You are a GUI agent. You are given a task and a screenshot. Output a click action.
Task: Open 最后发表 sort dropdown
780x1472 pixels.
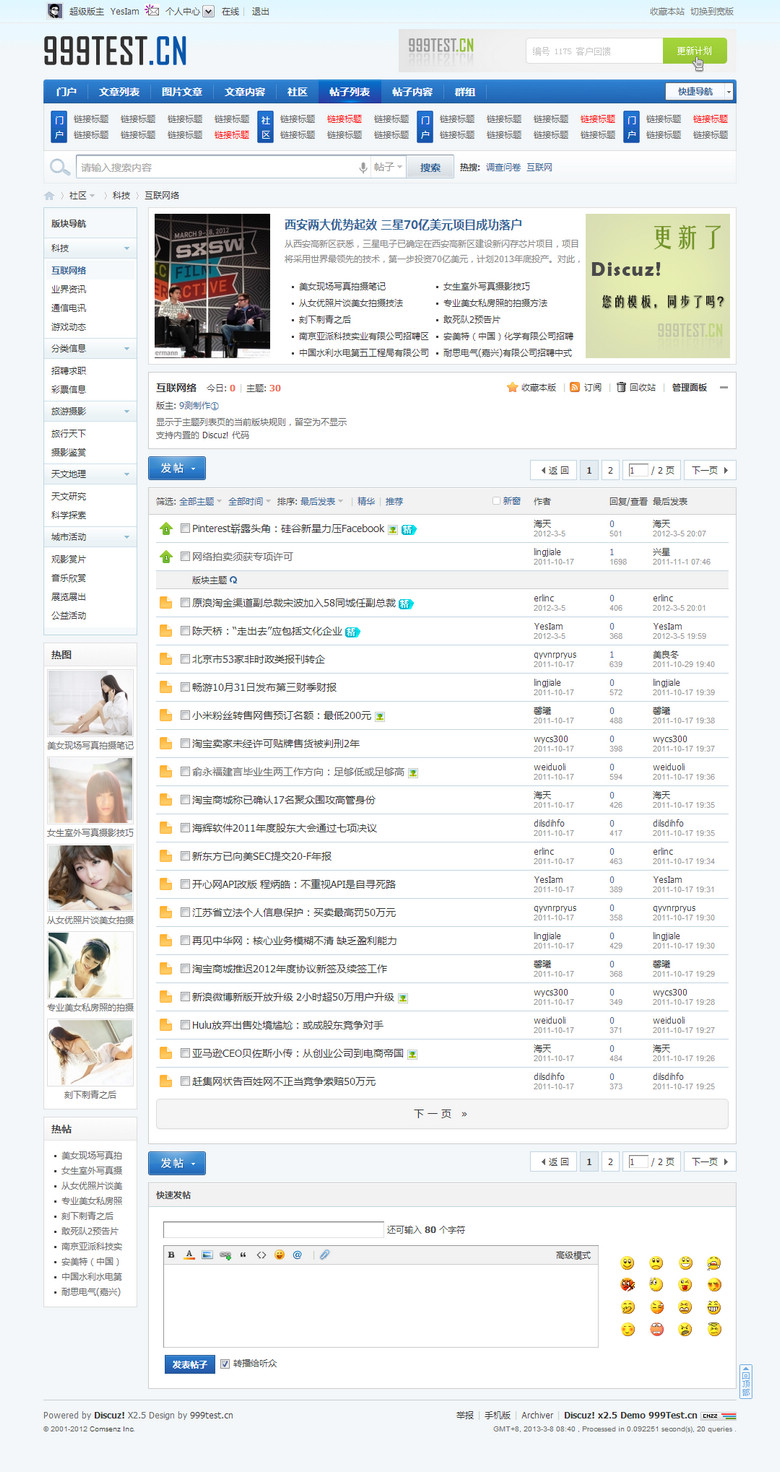click(322, 501)
